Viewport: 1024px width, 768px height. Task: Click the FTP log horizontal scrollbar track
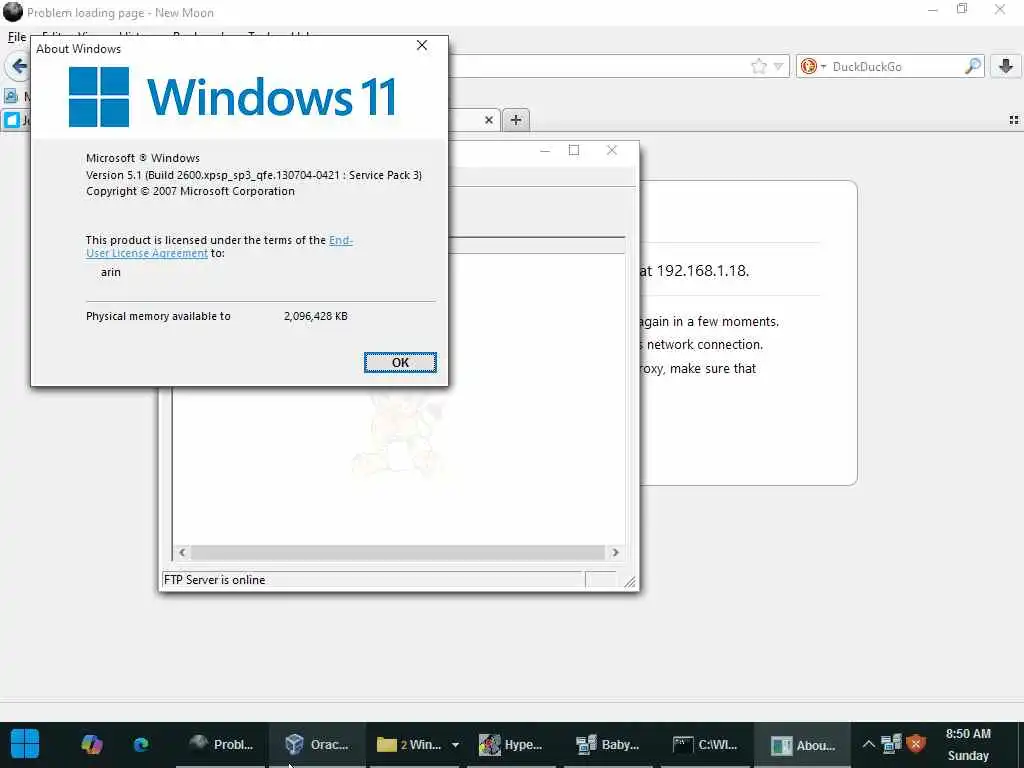tap(398, 552)
